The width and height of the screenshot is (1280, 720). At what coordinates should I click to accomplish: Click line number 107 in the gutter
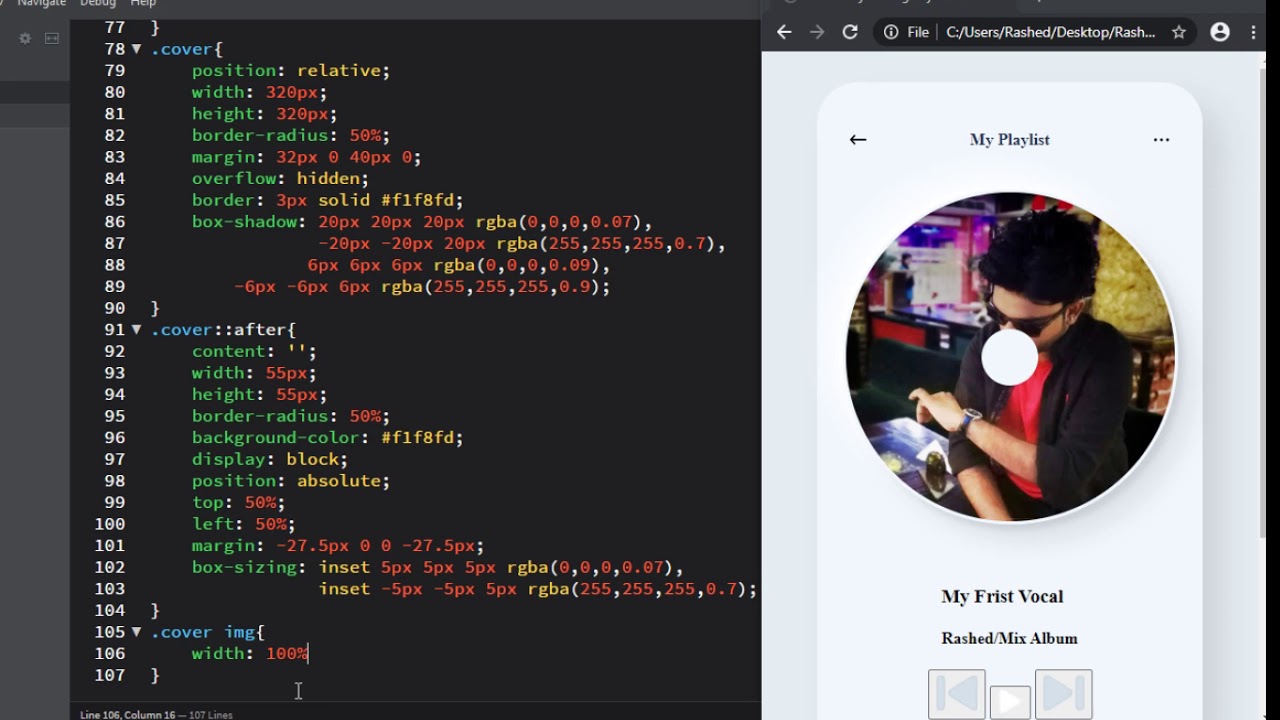(109, 675)
